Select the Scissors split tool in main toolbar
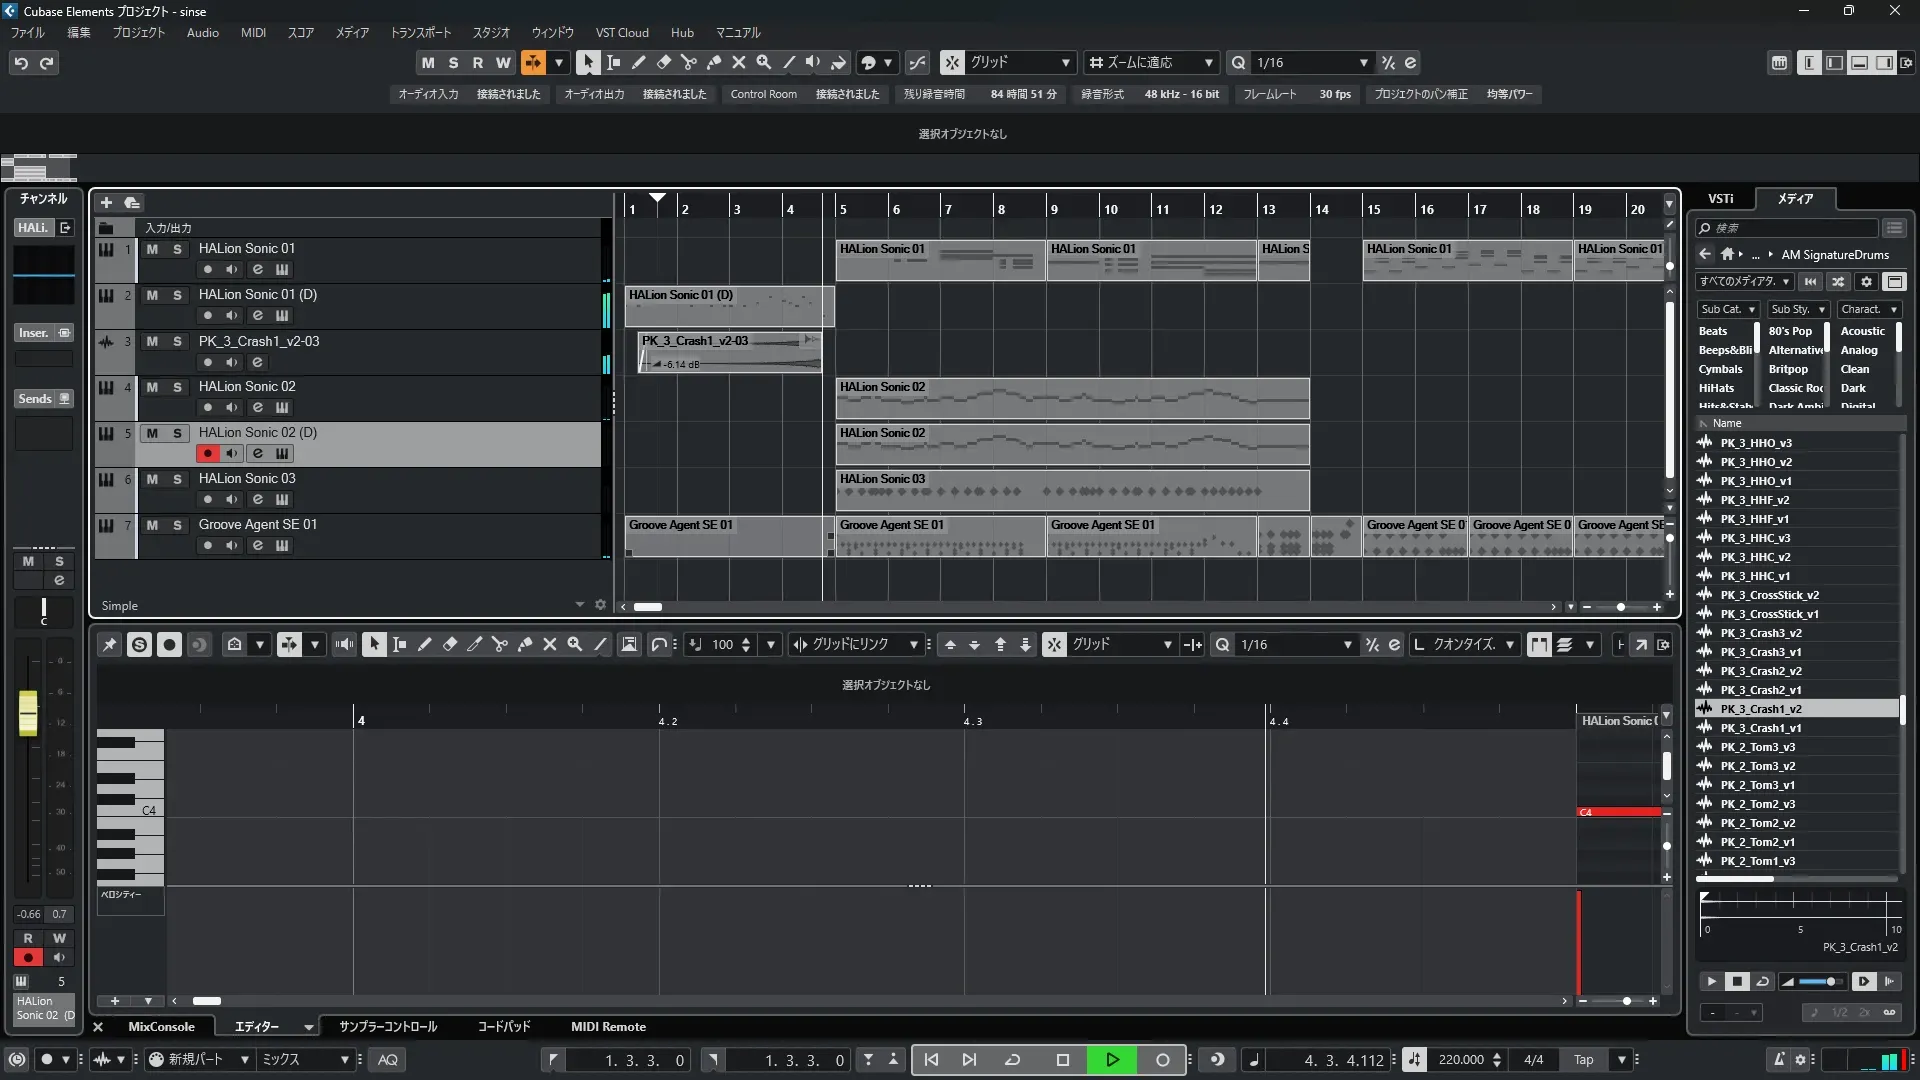This screenshot has height=1080, width=1920. pyautogui.click(x=688, y=62)
